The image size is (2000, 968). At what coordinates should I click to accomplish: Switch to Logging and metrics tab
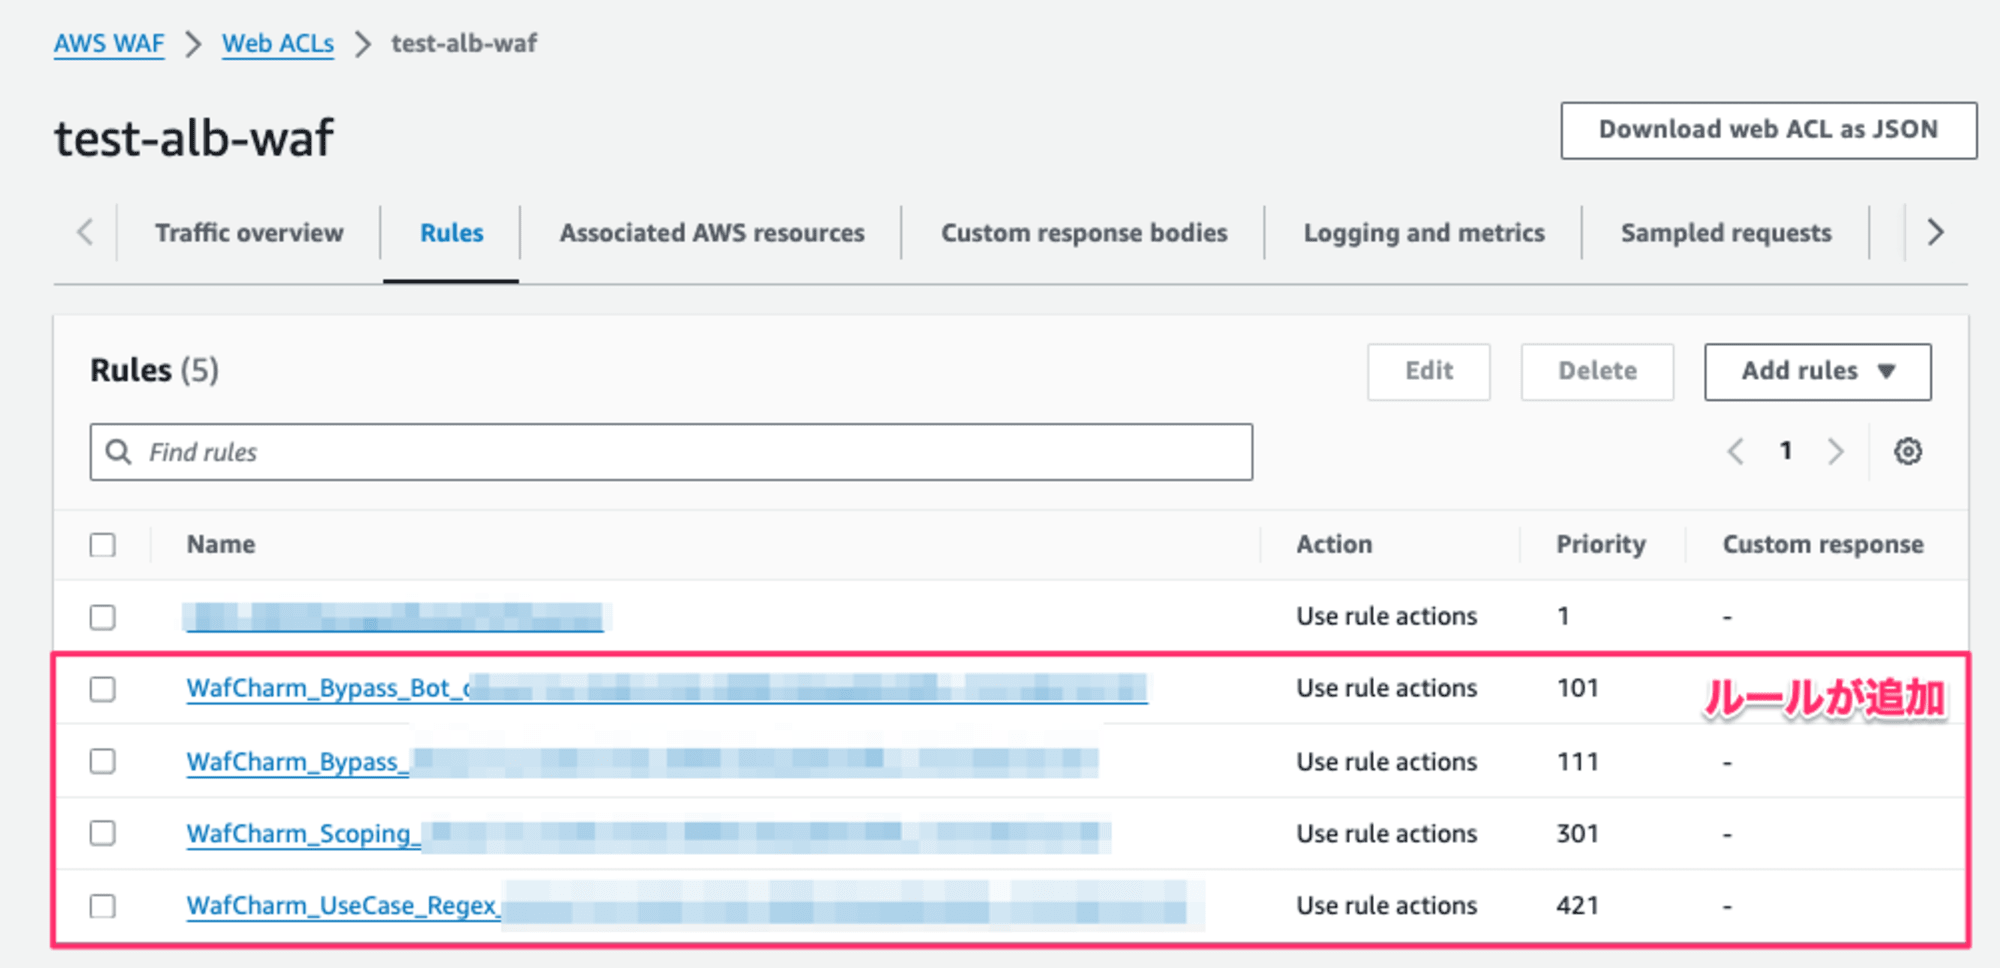point(1424,233)
